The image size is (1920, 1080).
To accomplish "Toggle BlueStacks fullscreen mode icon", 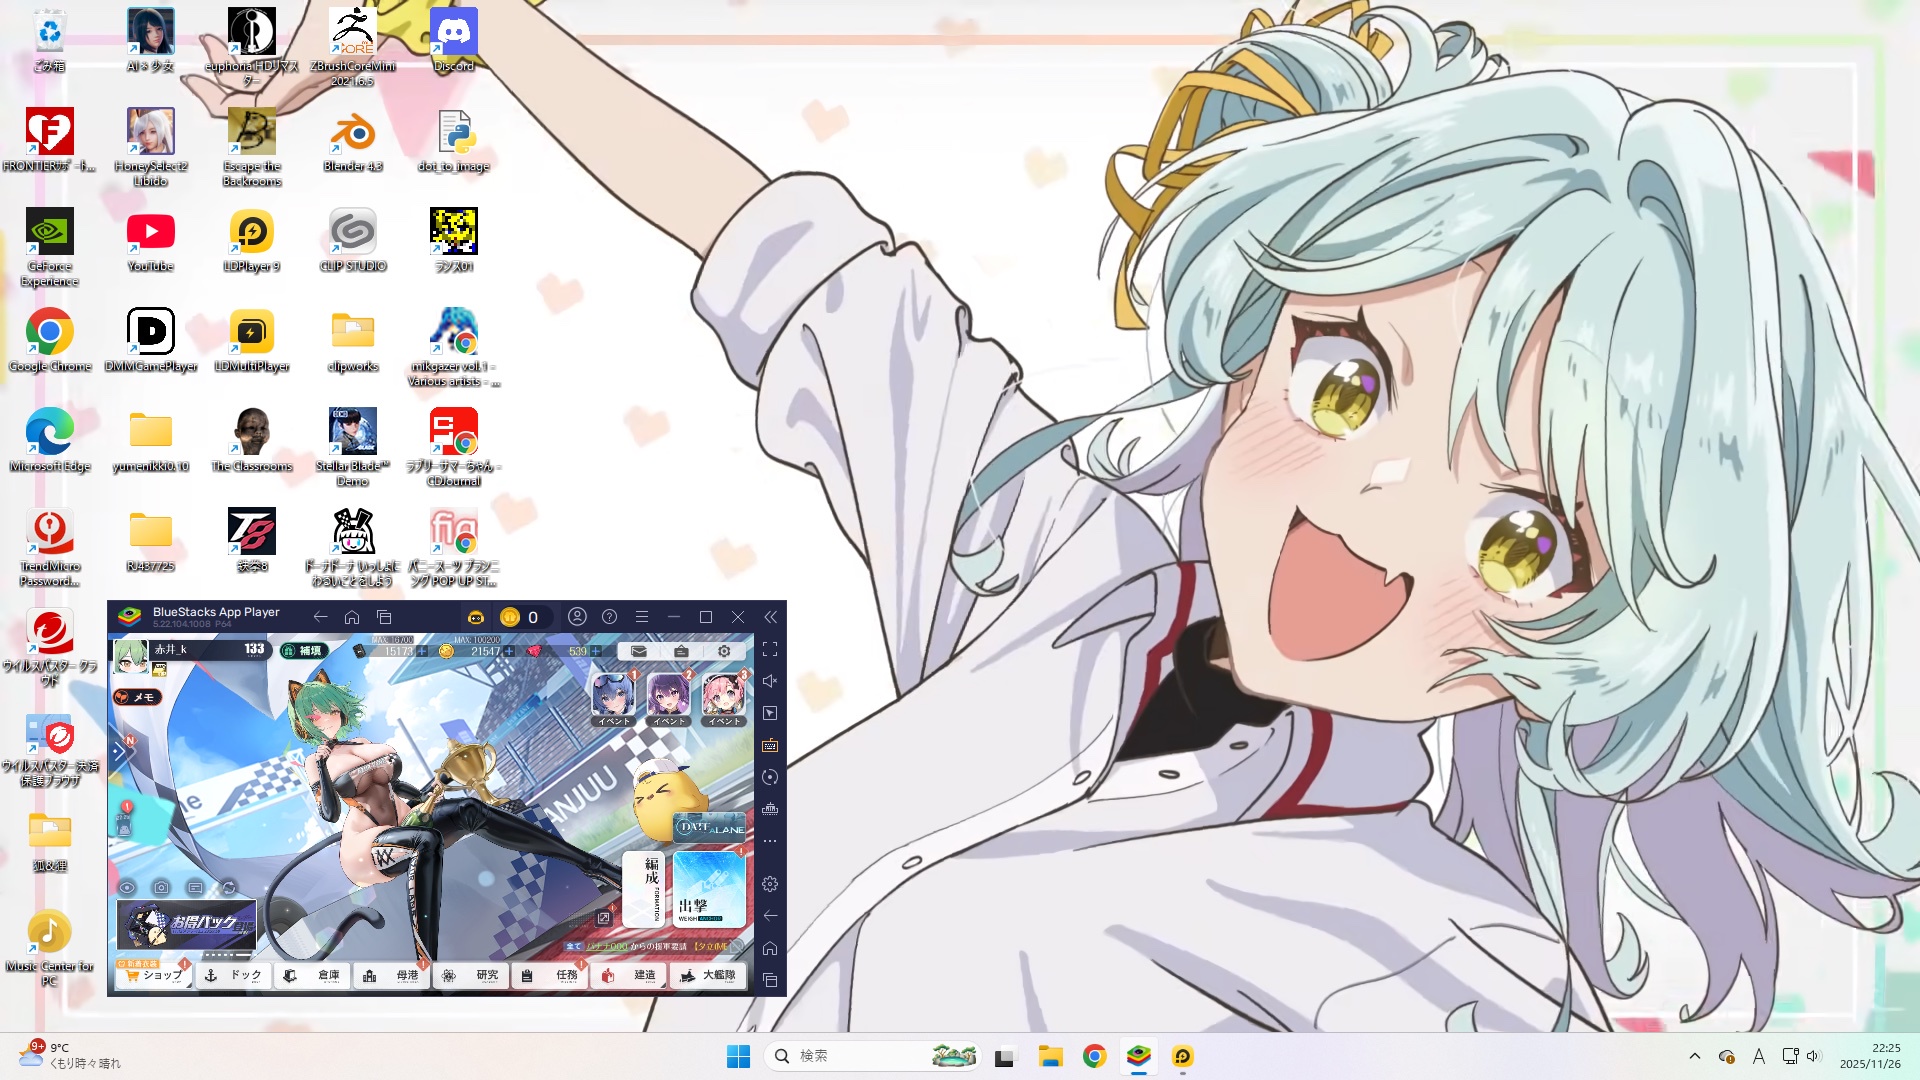I will click(x=770, y=649).
